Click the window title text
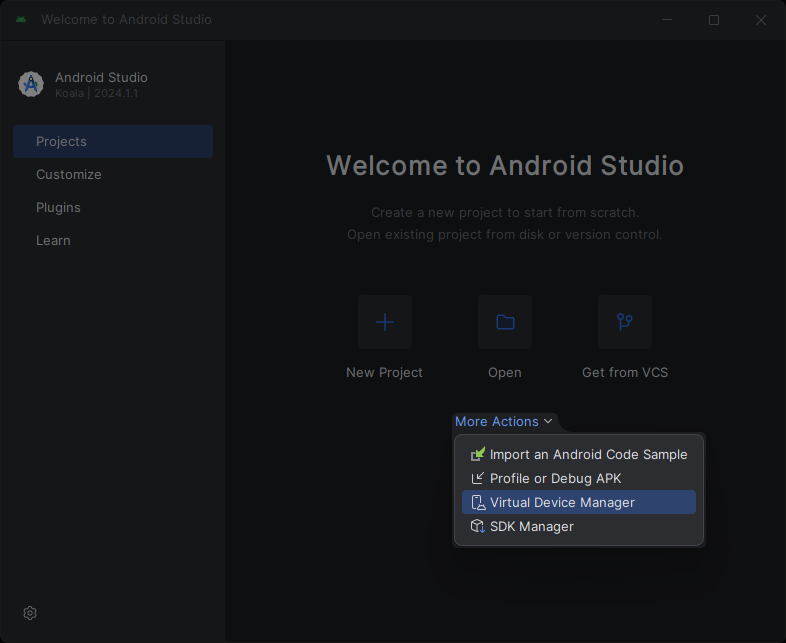Viewport: 786px width, 643px height. click(x=126, y=20)
